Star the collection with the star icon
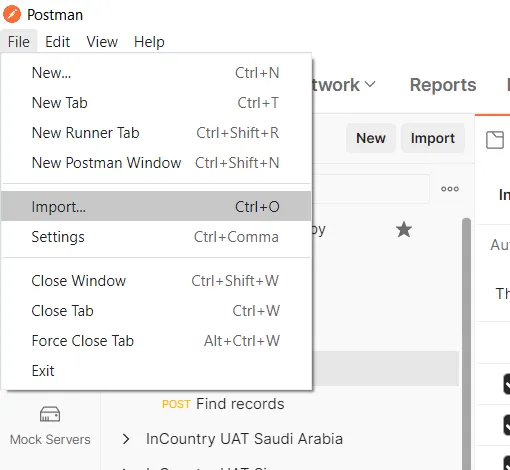The height and width of the screenshot is (470, 510). pyautogui.click(x=404, y=229)
